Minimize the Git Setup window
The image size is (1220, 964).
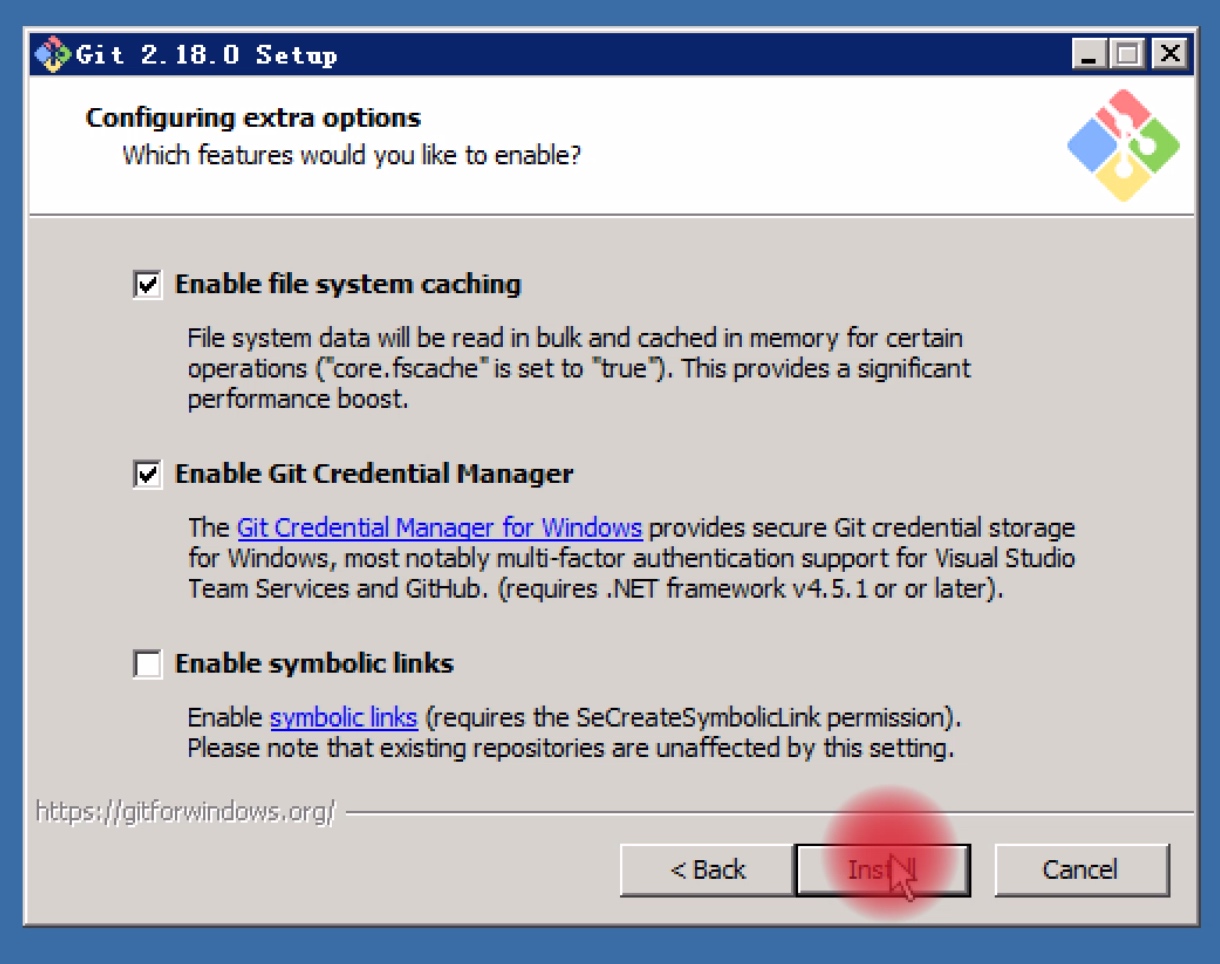(x=1089, y=53)
